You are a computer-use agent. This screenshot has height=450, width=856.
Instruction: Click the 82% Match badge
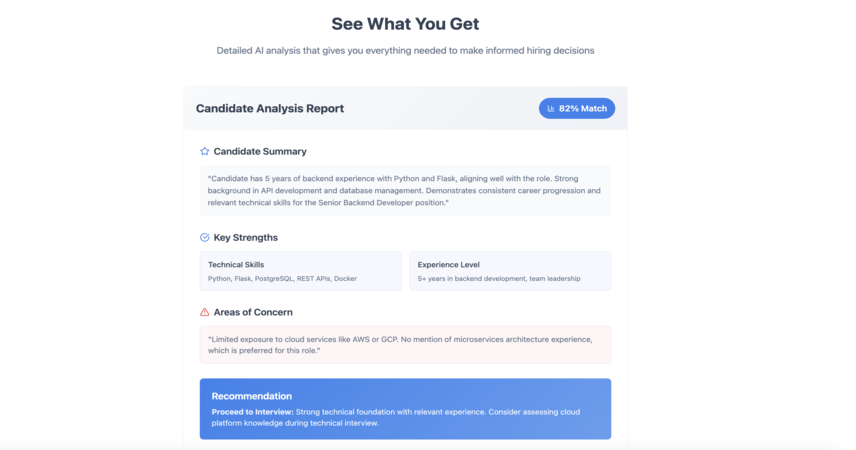pyautogui.click(x=577, y=108)
